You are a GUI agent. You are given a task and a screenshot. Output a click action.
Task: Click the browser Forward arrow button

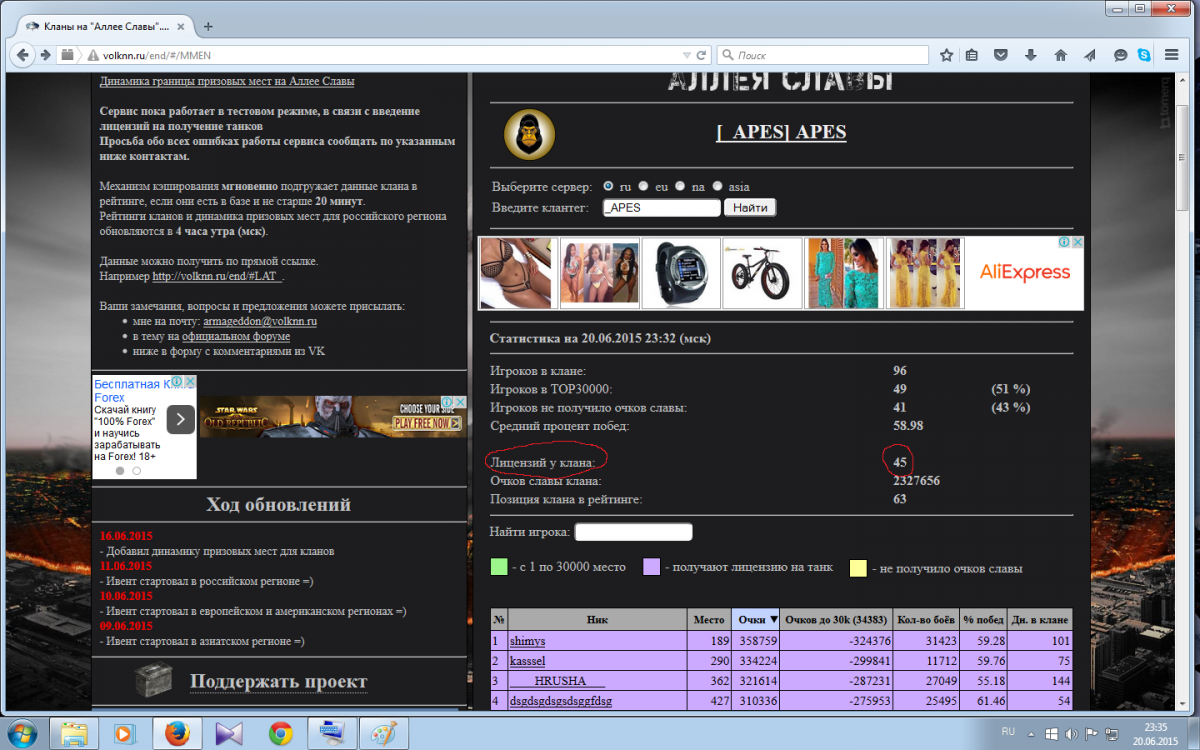click(x=45, y=54)
